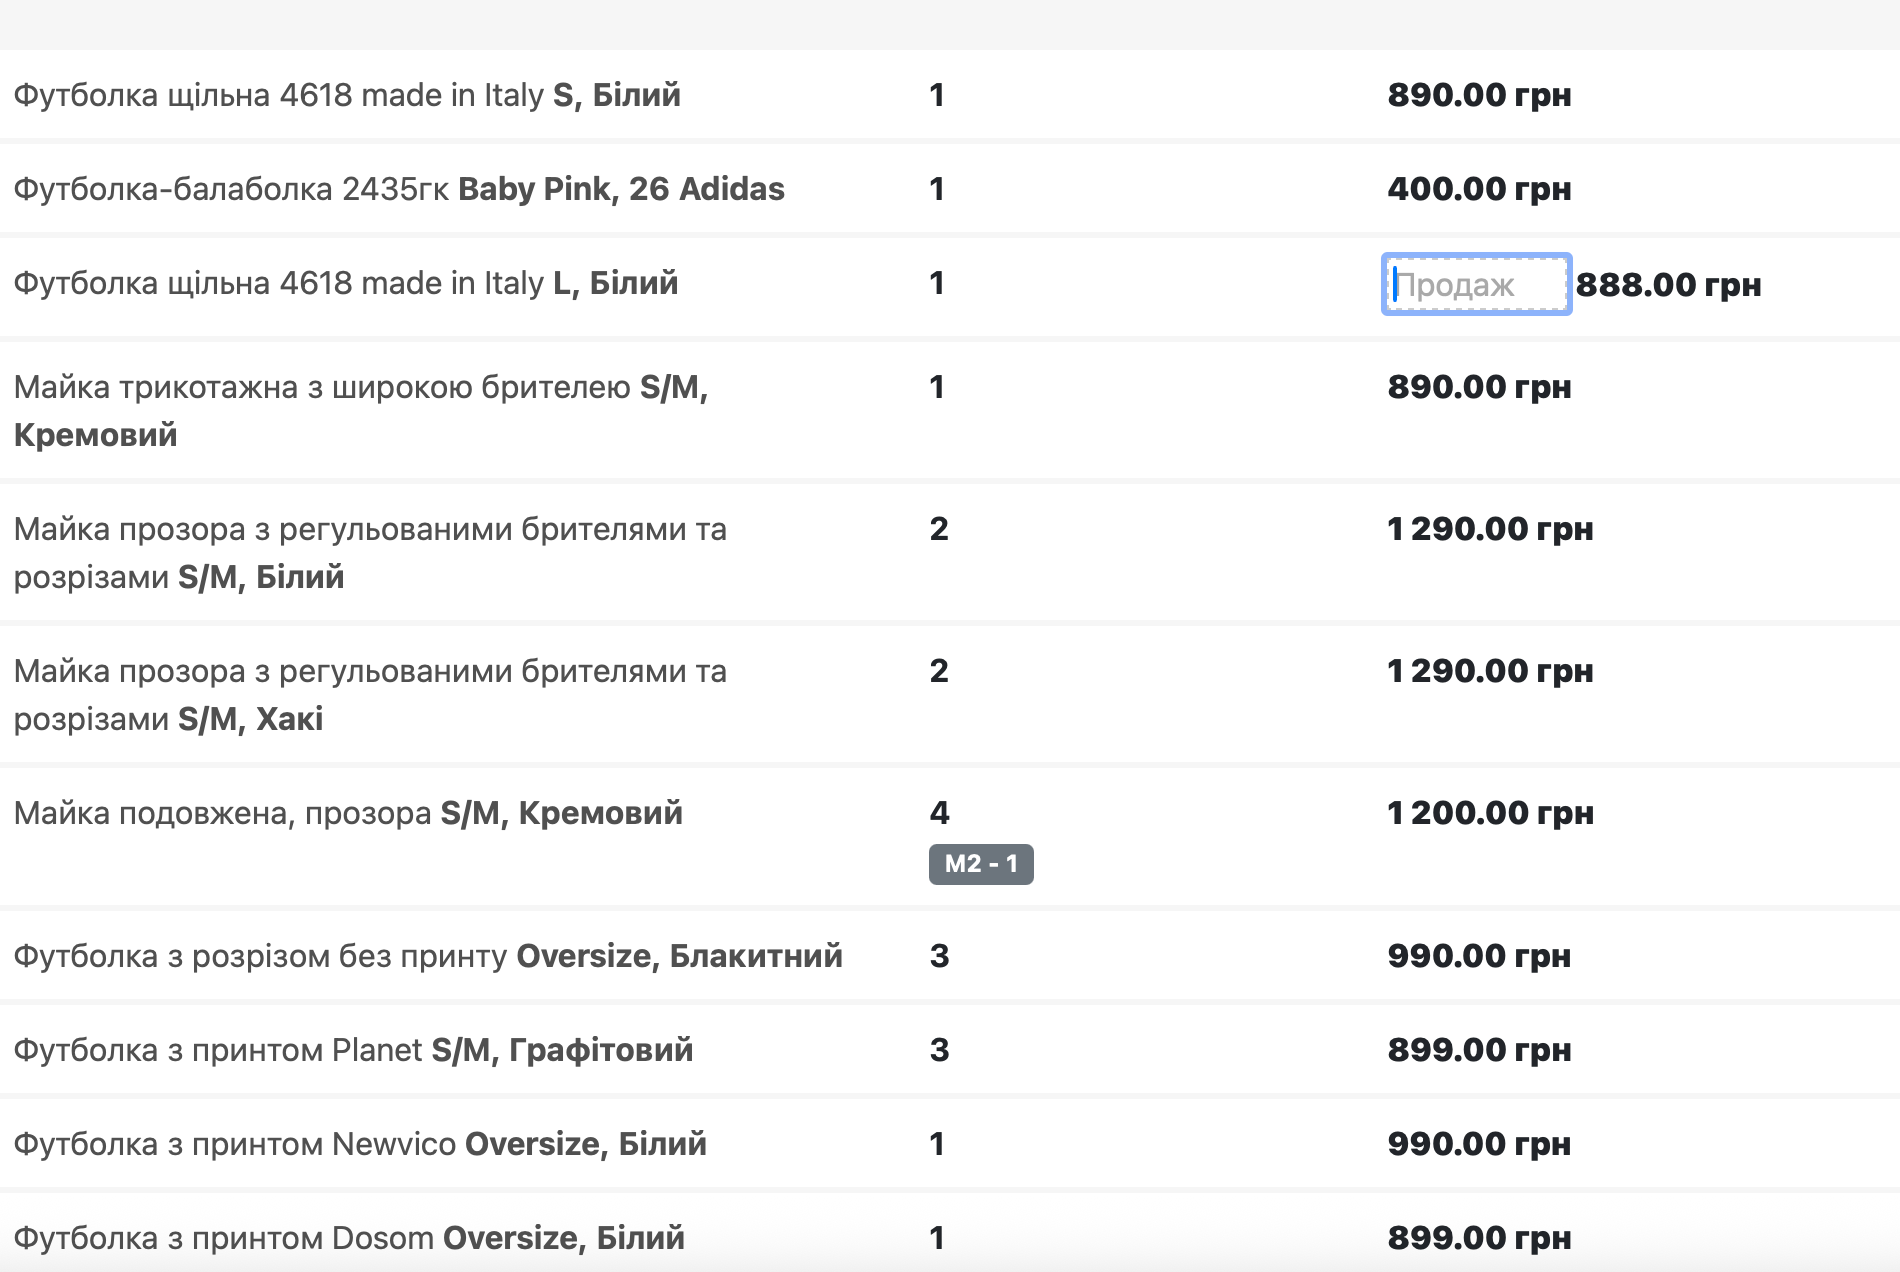Click the 1 200.00 грн price

[x=1489, y=813]
